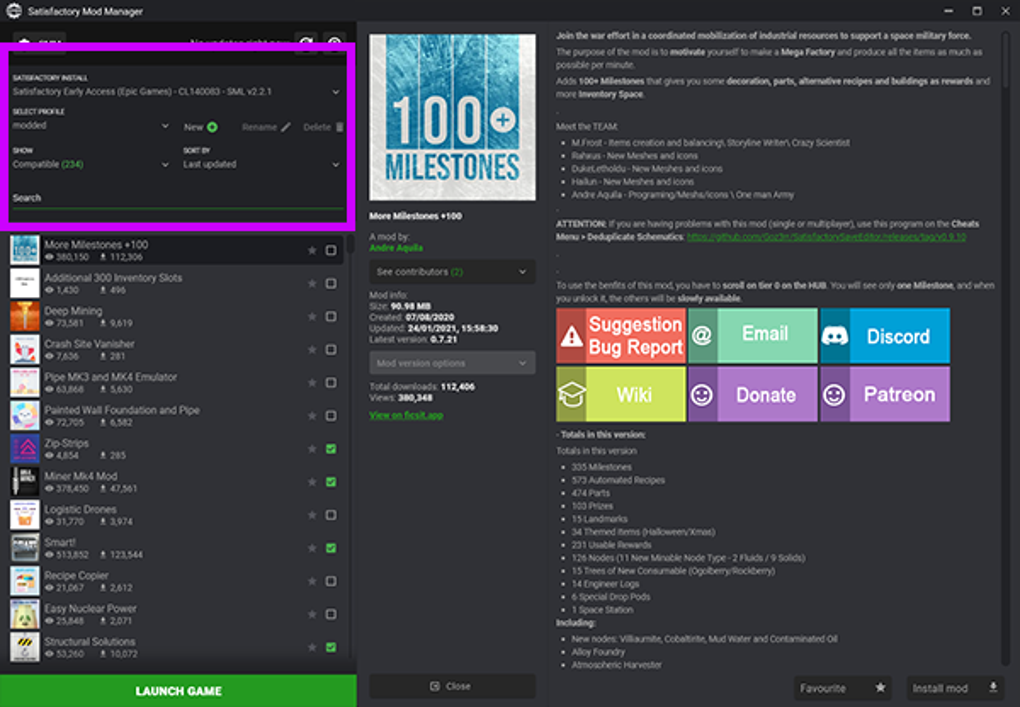Disable the Zip-Strips checkbox

click(x=331, y=449)
